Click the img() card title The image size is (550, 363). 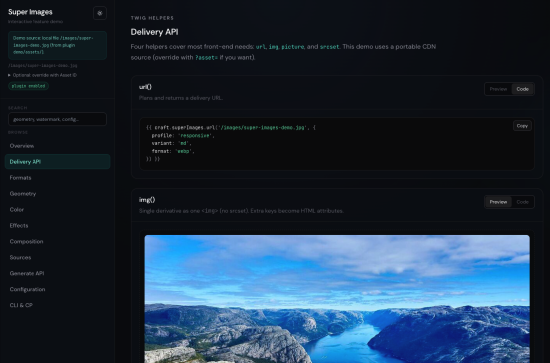[x=147, y=200]
